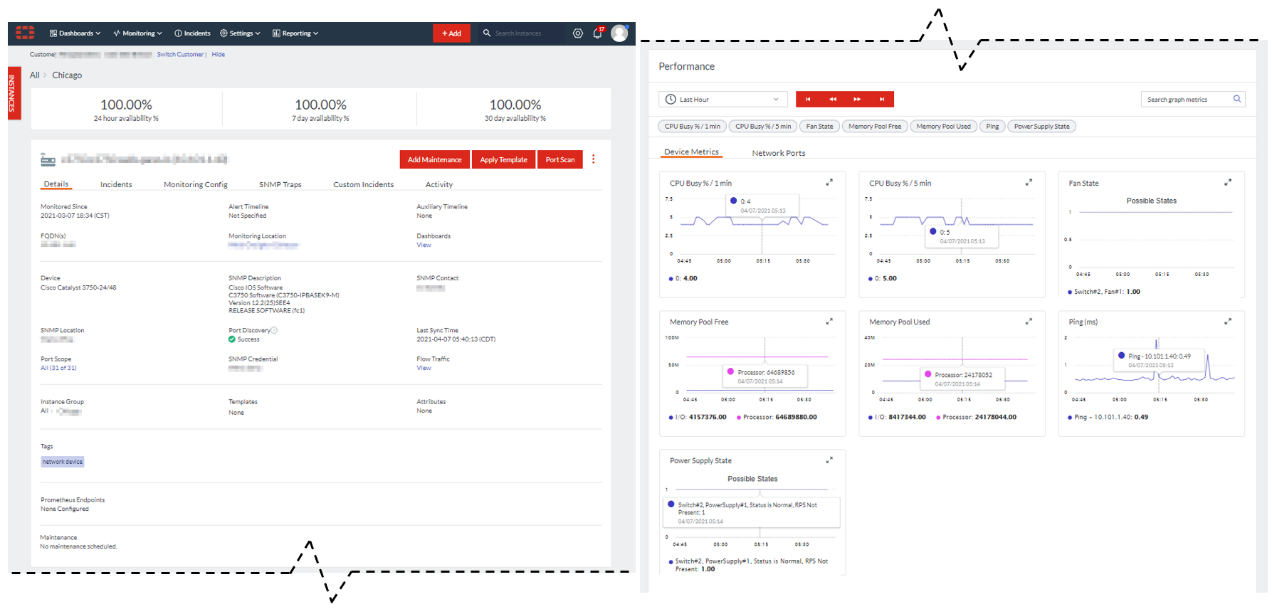Image resolution: width=1272 pixels, height=609 pixels.
Task: Click the notifications bell icon
Action: click(x=597, y=33)
